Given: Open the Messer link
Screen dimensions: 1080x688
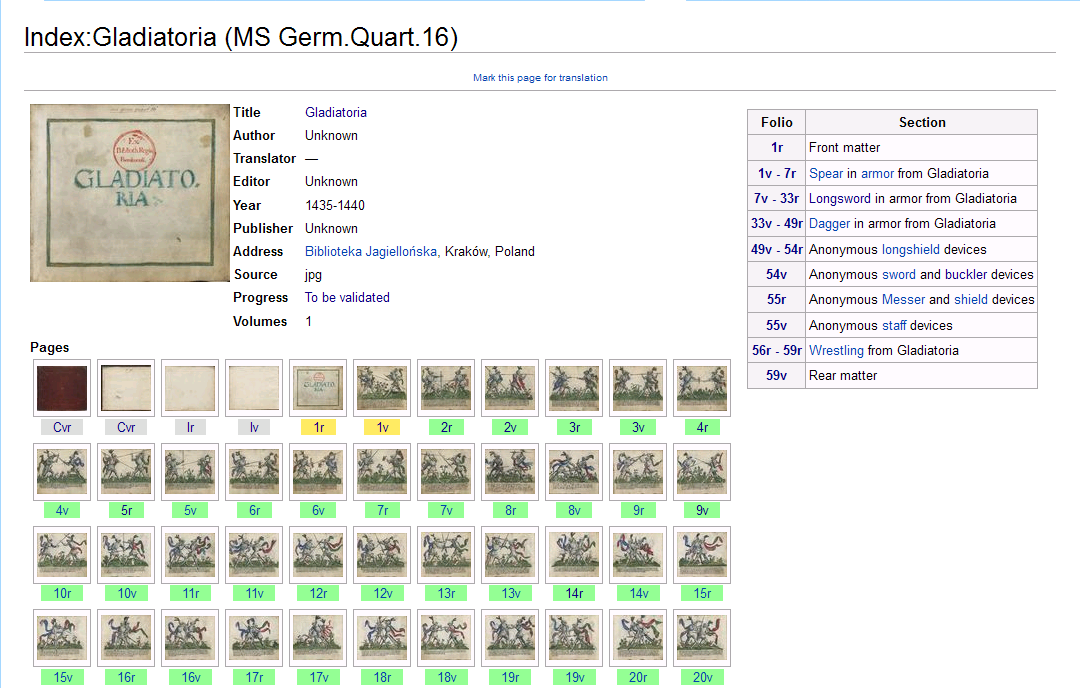Looking at the screenshot, I should pos(903,300).
